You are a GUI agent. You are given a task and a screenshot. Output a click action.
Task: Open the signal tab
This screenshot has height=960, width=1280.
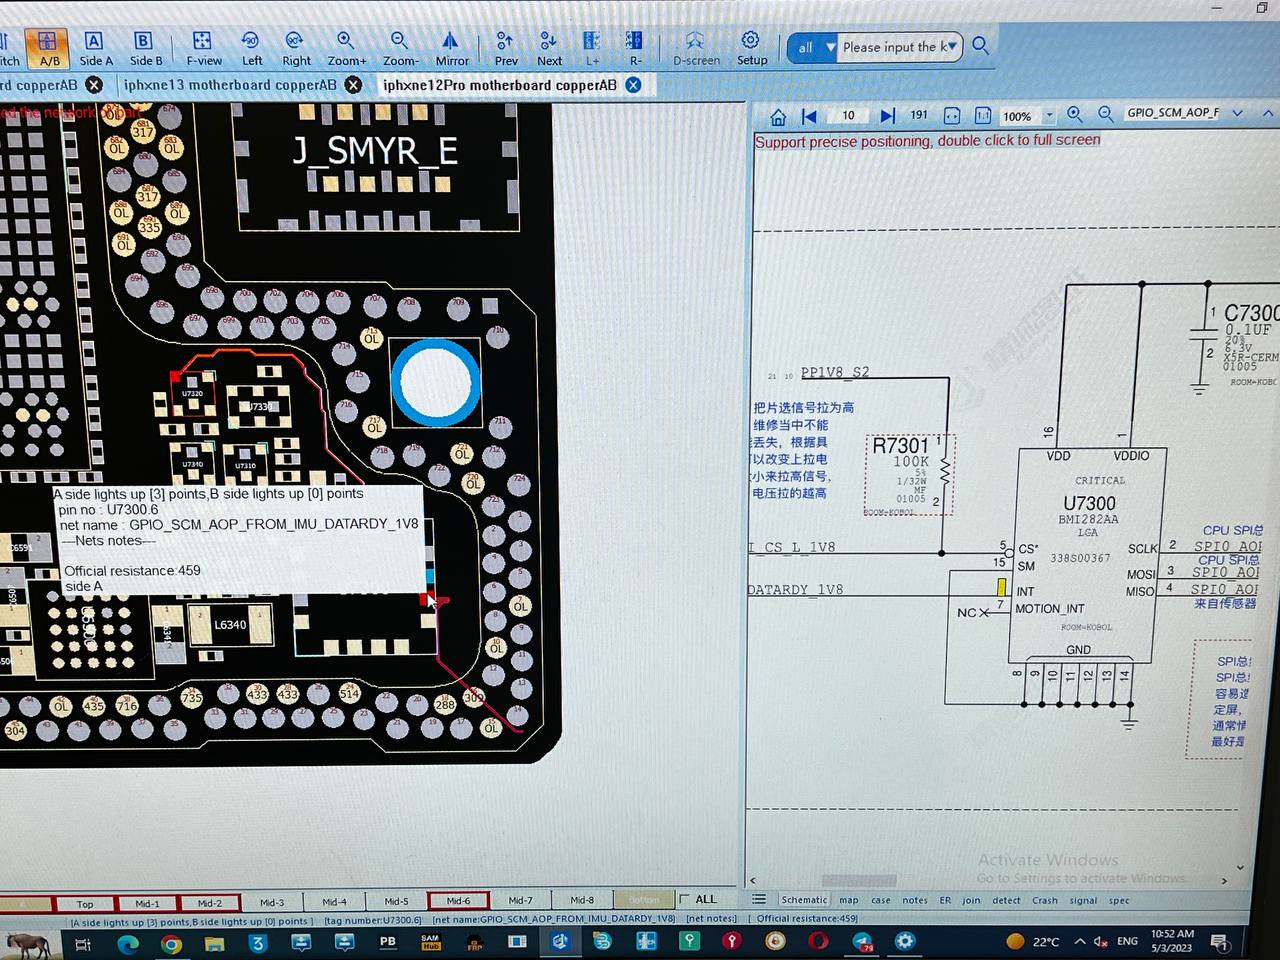1083,900
